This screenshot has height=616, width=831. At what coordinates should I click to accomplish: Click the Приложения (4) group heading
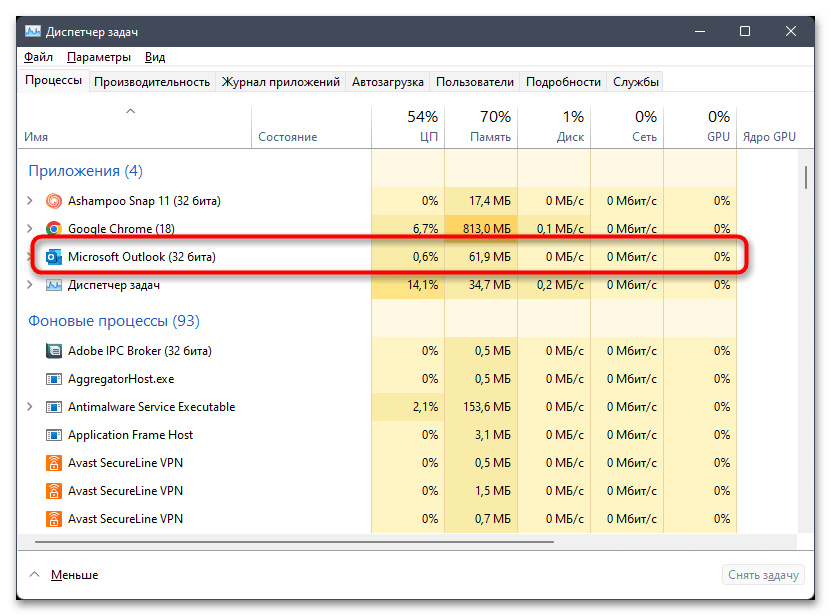85,171
